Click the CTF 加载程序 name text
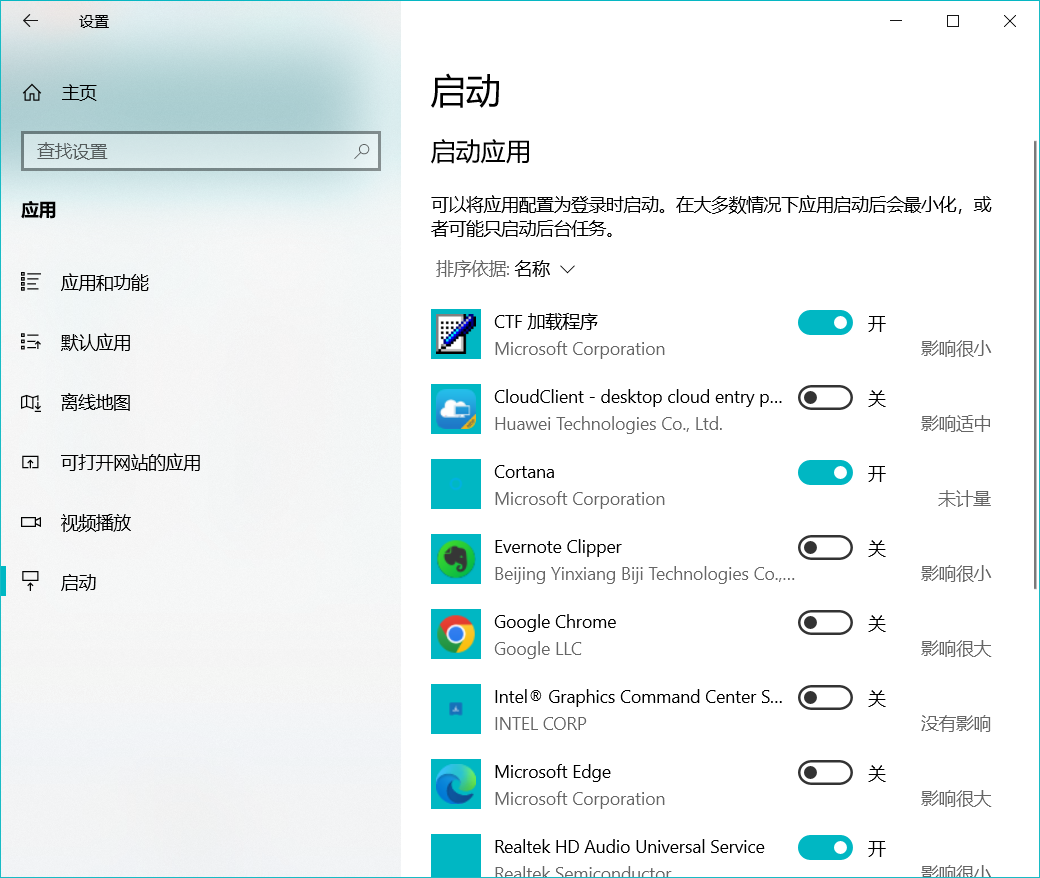Screen dimensions: 1040x878 click(x=546, y=322)
